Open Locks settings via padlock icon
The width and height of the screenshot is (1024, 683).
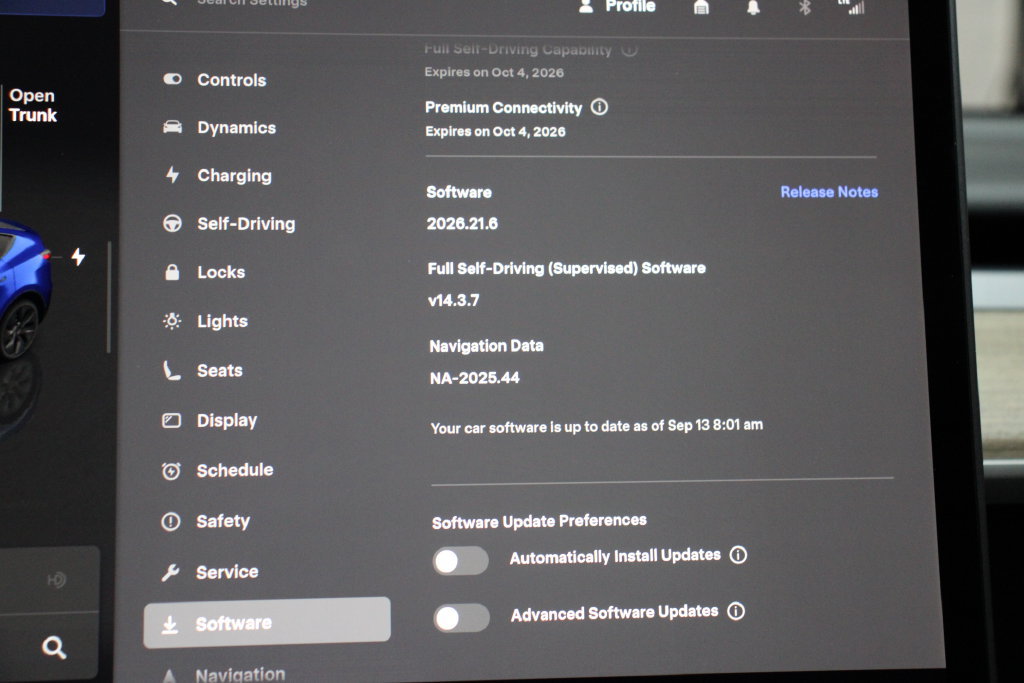[172, 272]
